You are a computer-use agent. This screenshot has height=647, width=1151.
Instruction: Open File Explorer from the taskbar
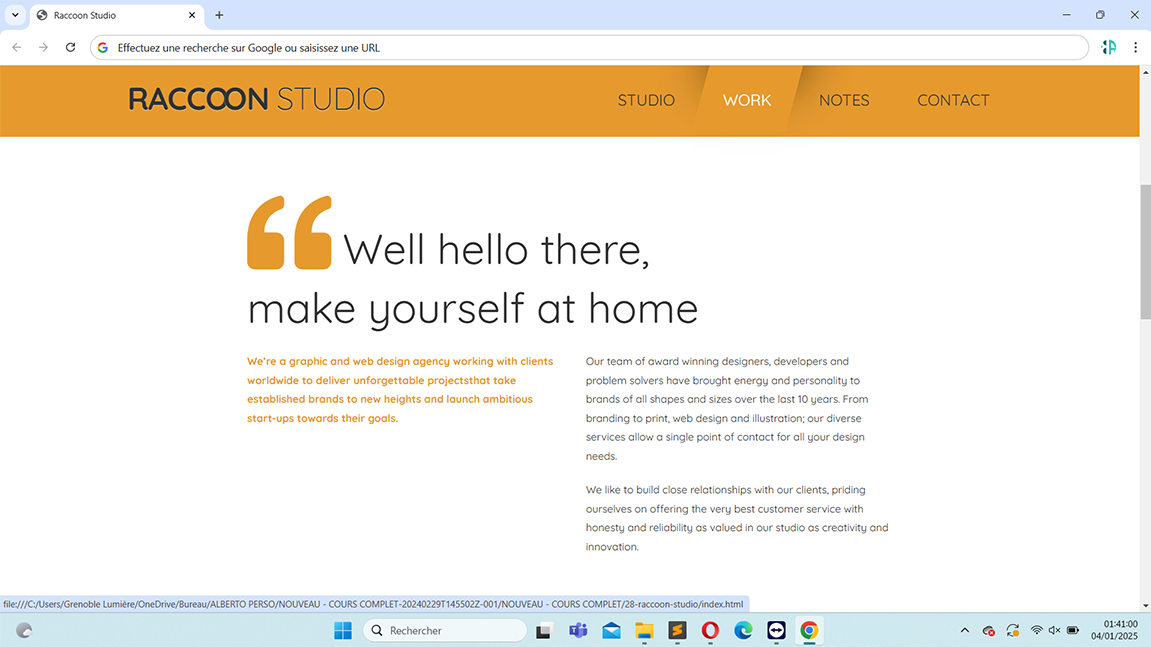coord(644,630)
